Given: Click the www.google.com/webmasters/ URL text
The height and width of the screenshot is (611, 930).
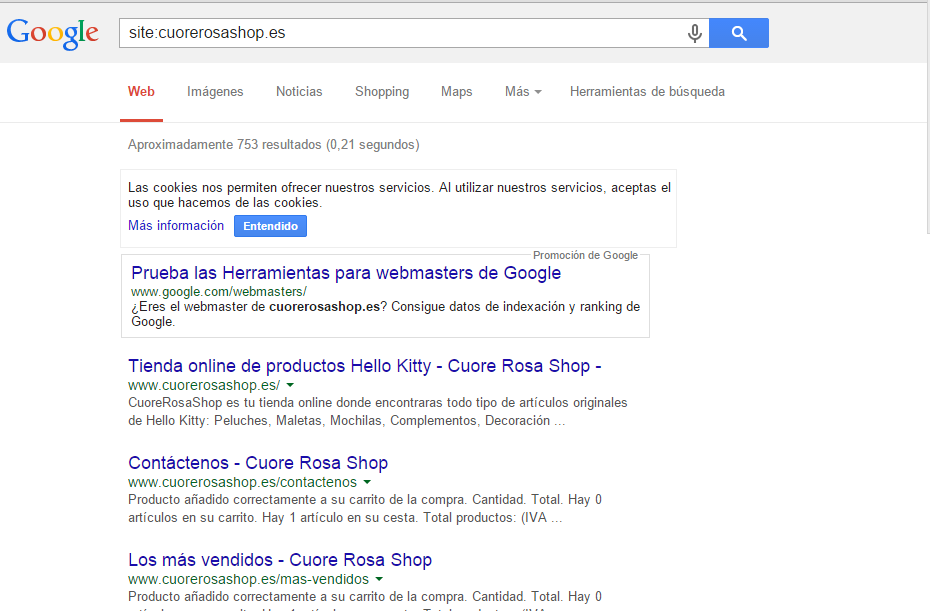Looking at the screenshot, I should tap(219, 291).
